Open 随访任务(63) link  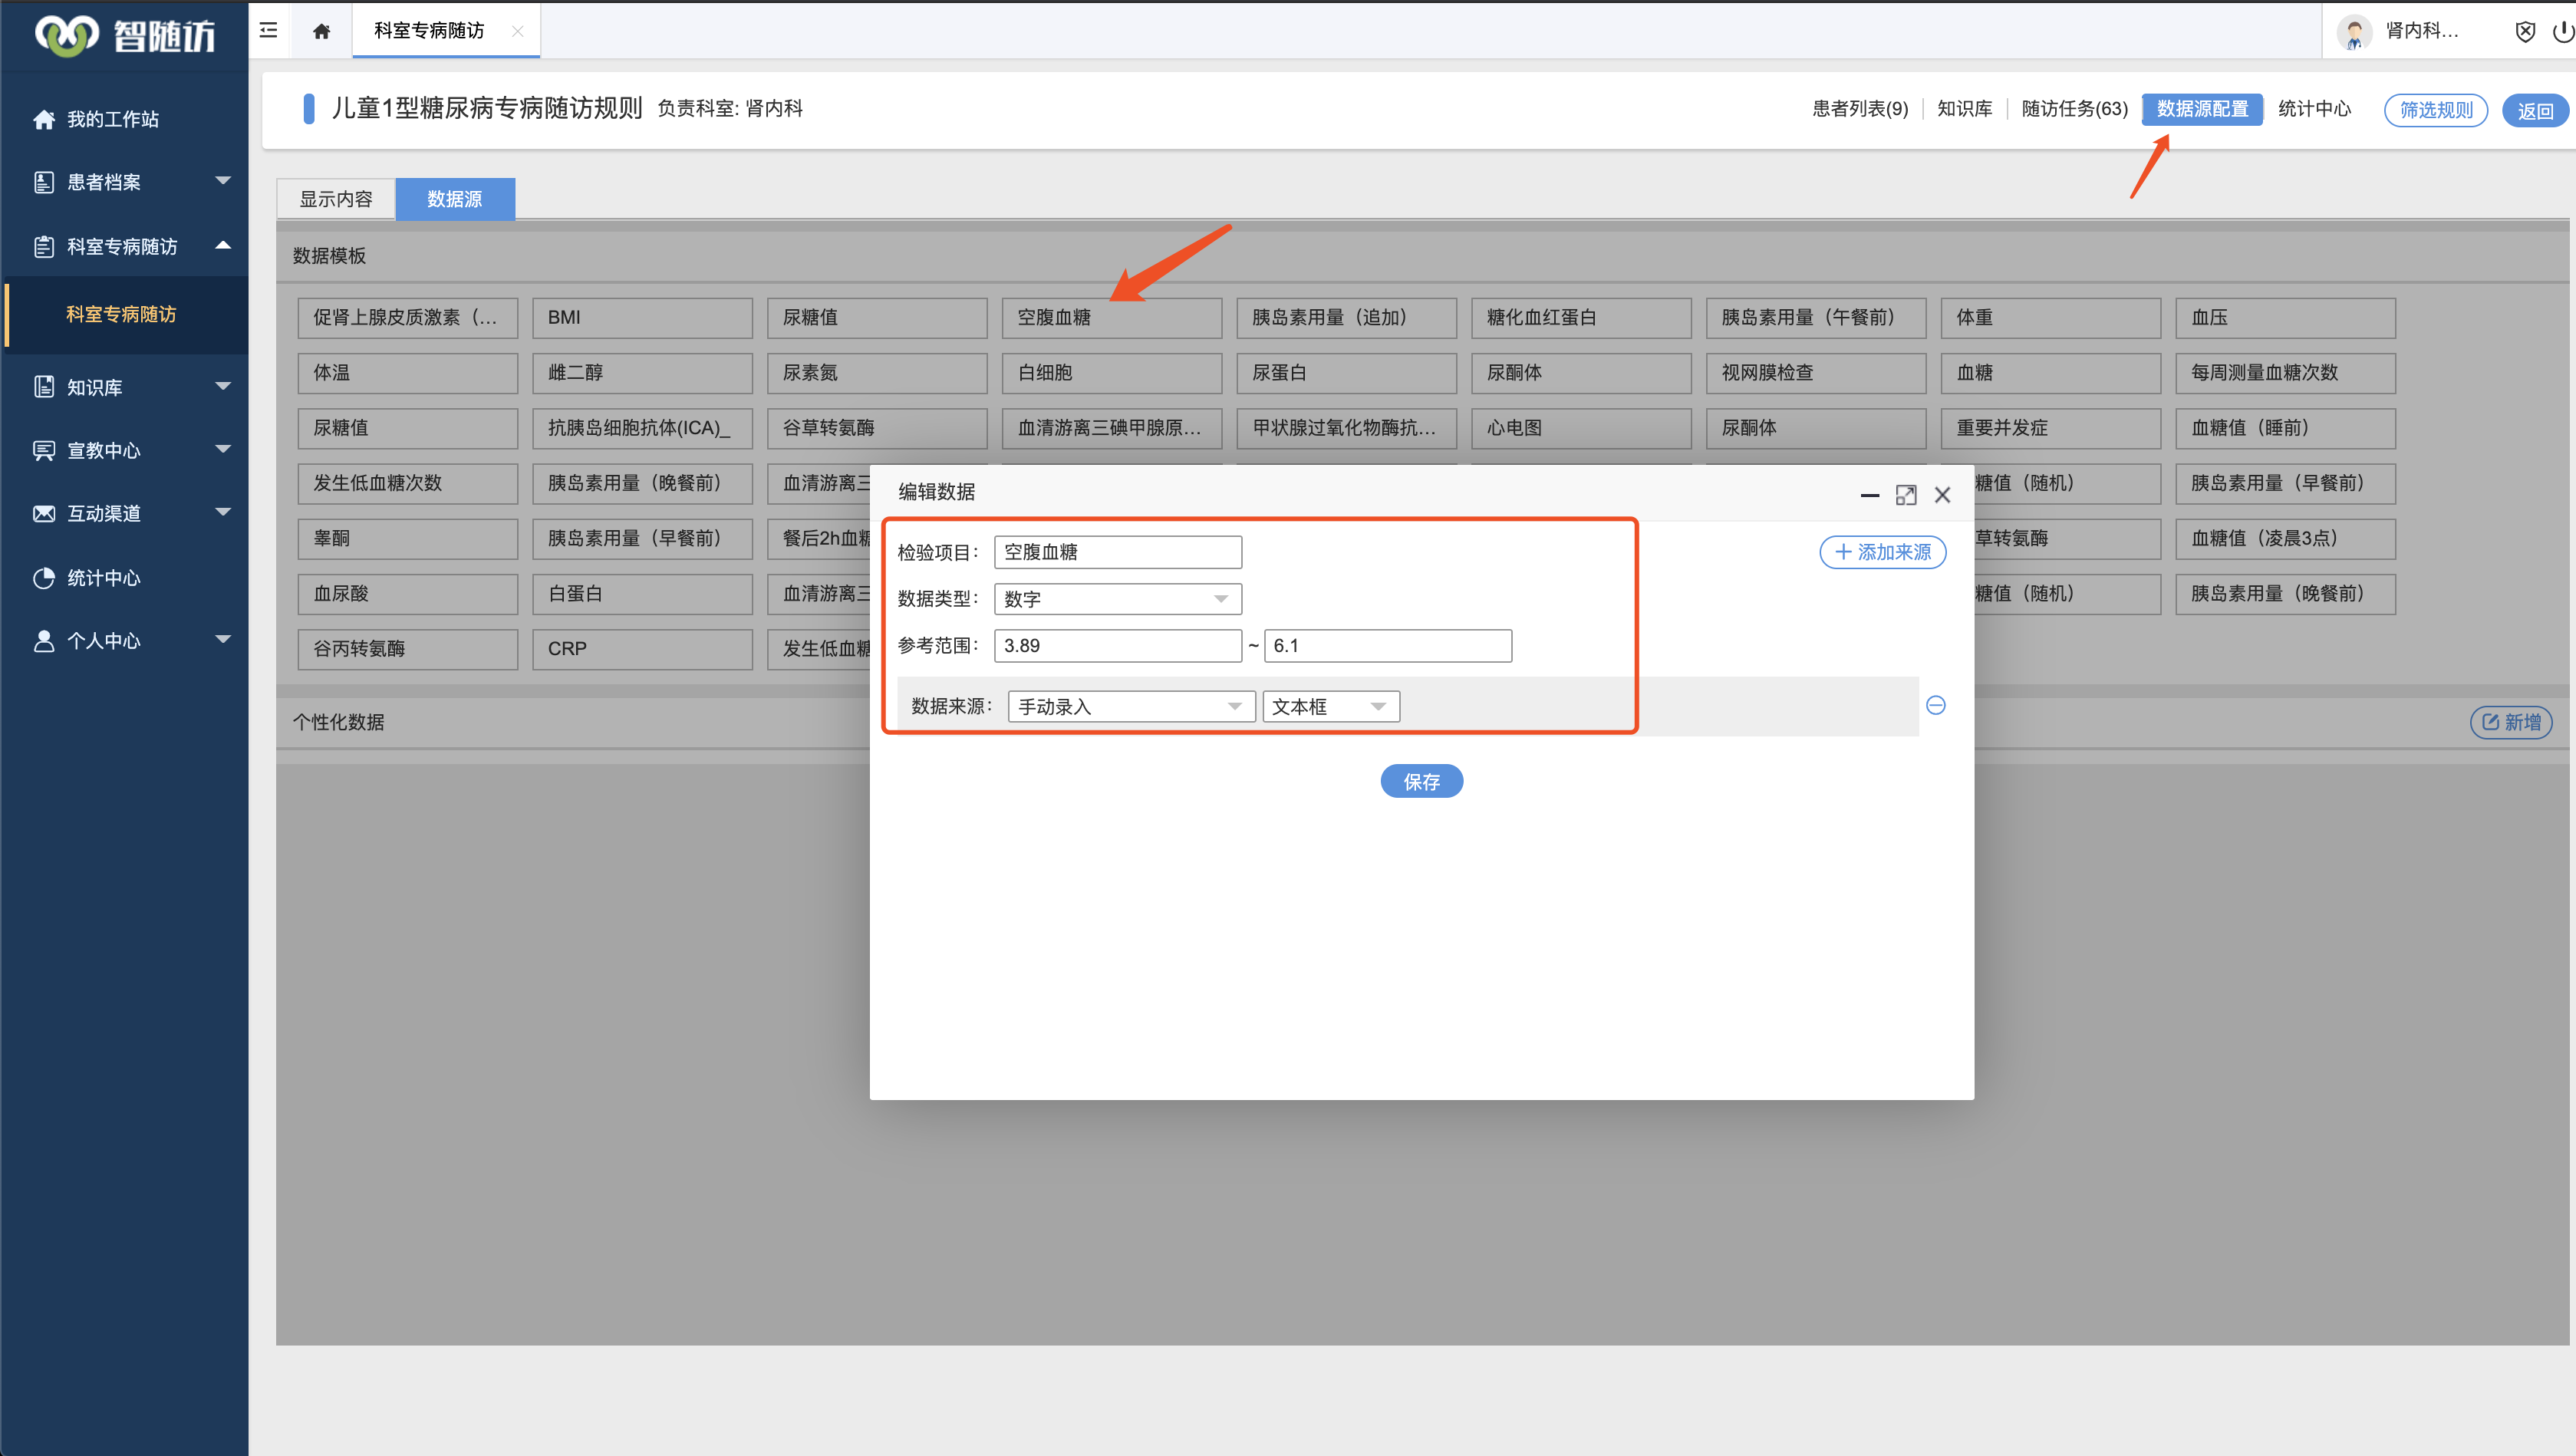tap(2074, 108)
